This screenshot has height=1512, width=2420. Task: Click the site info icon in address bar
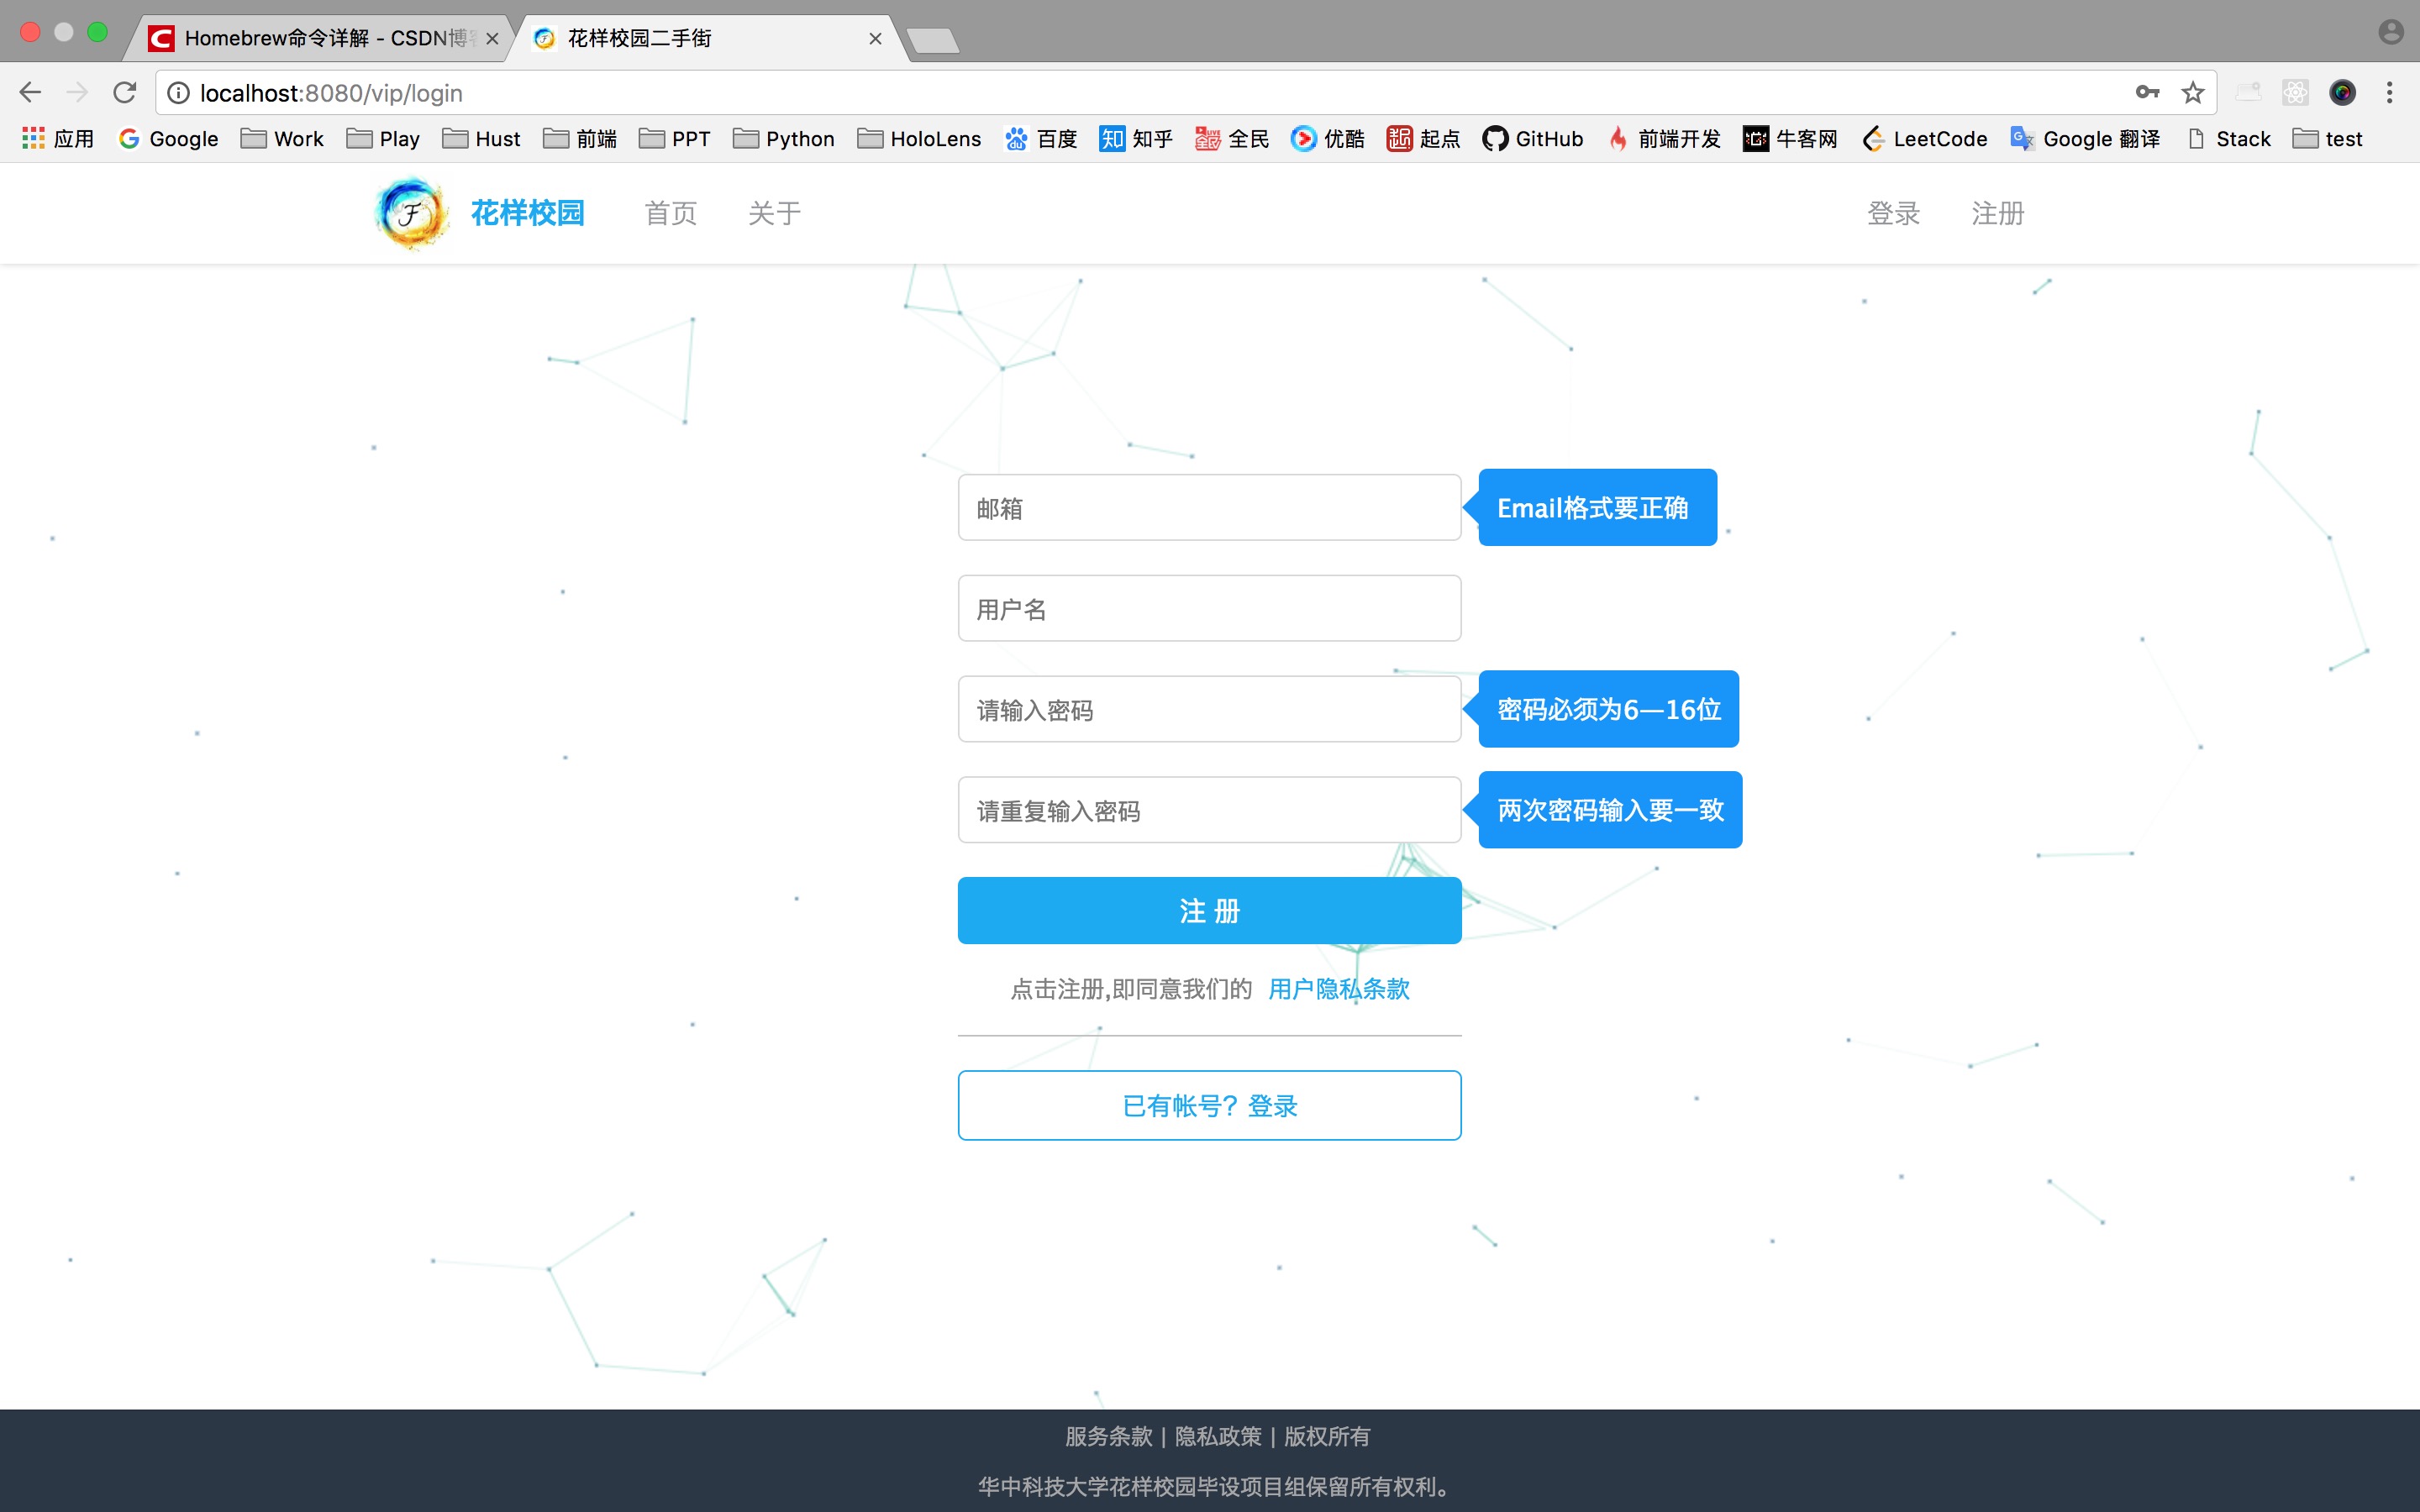tap(178, 93)
